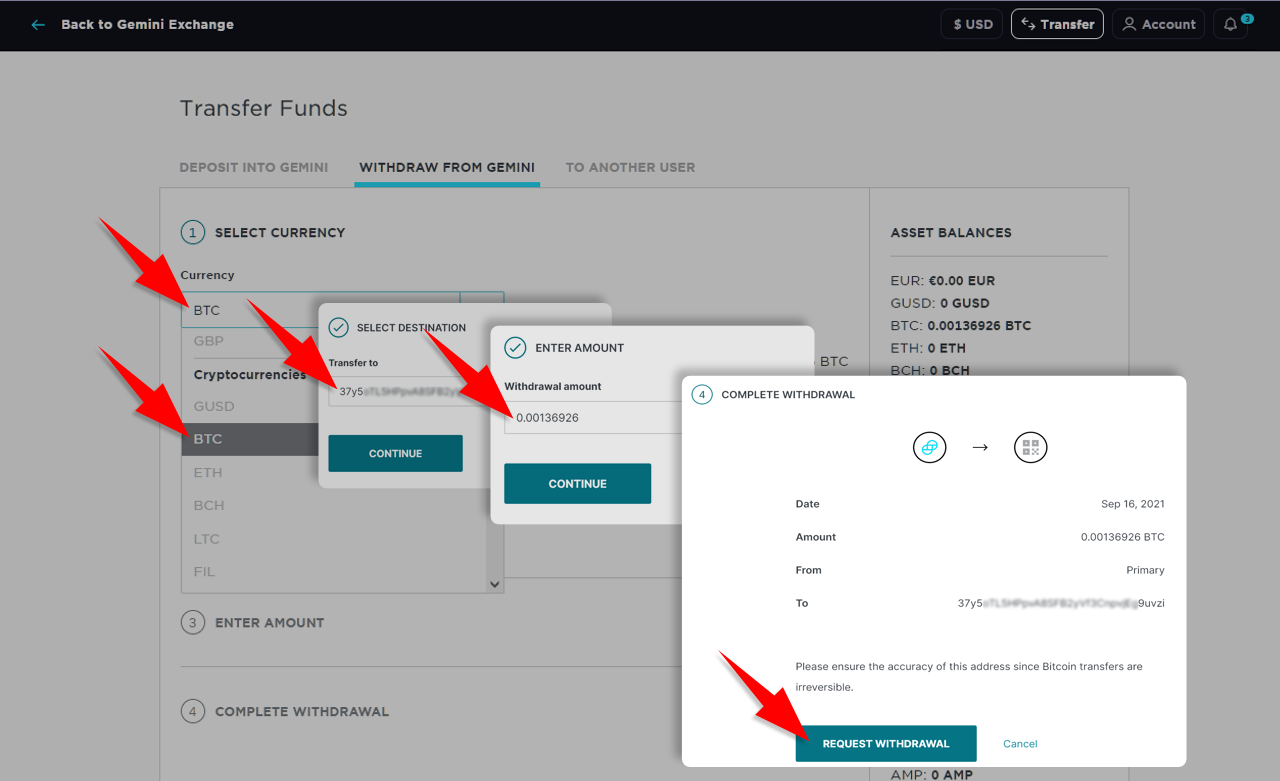
Task: Click the destination address next to To
Action: 1061,603
